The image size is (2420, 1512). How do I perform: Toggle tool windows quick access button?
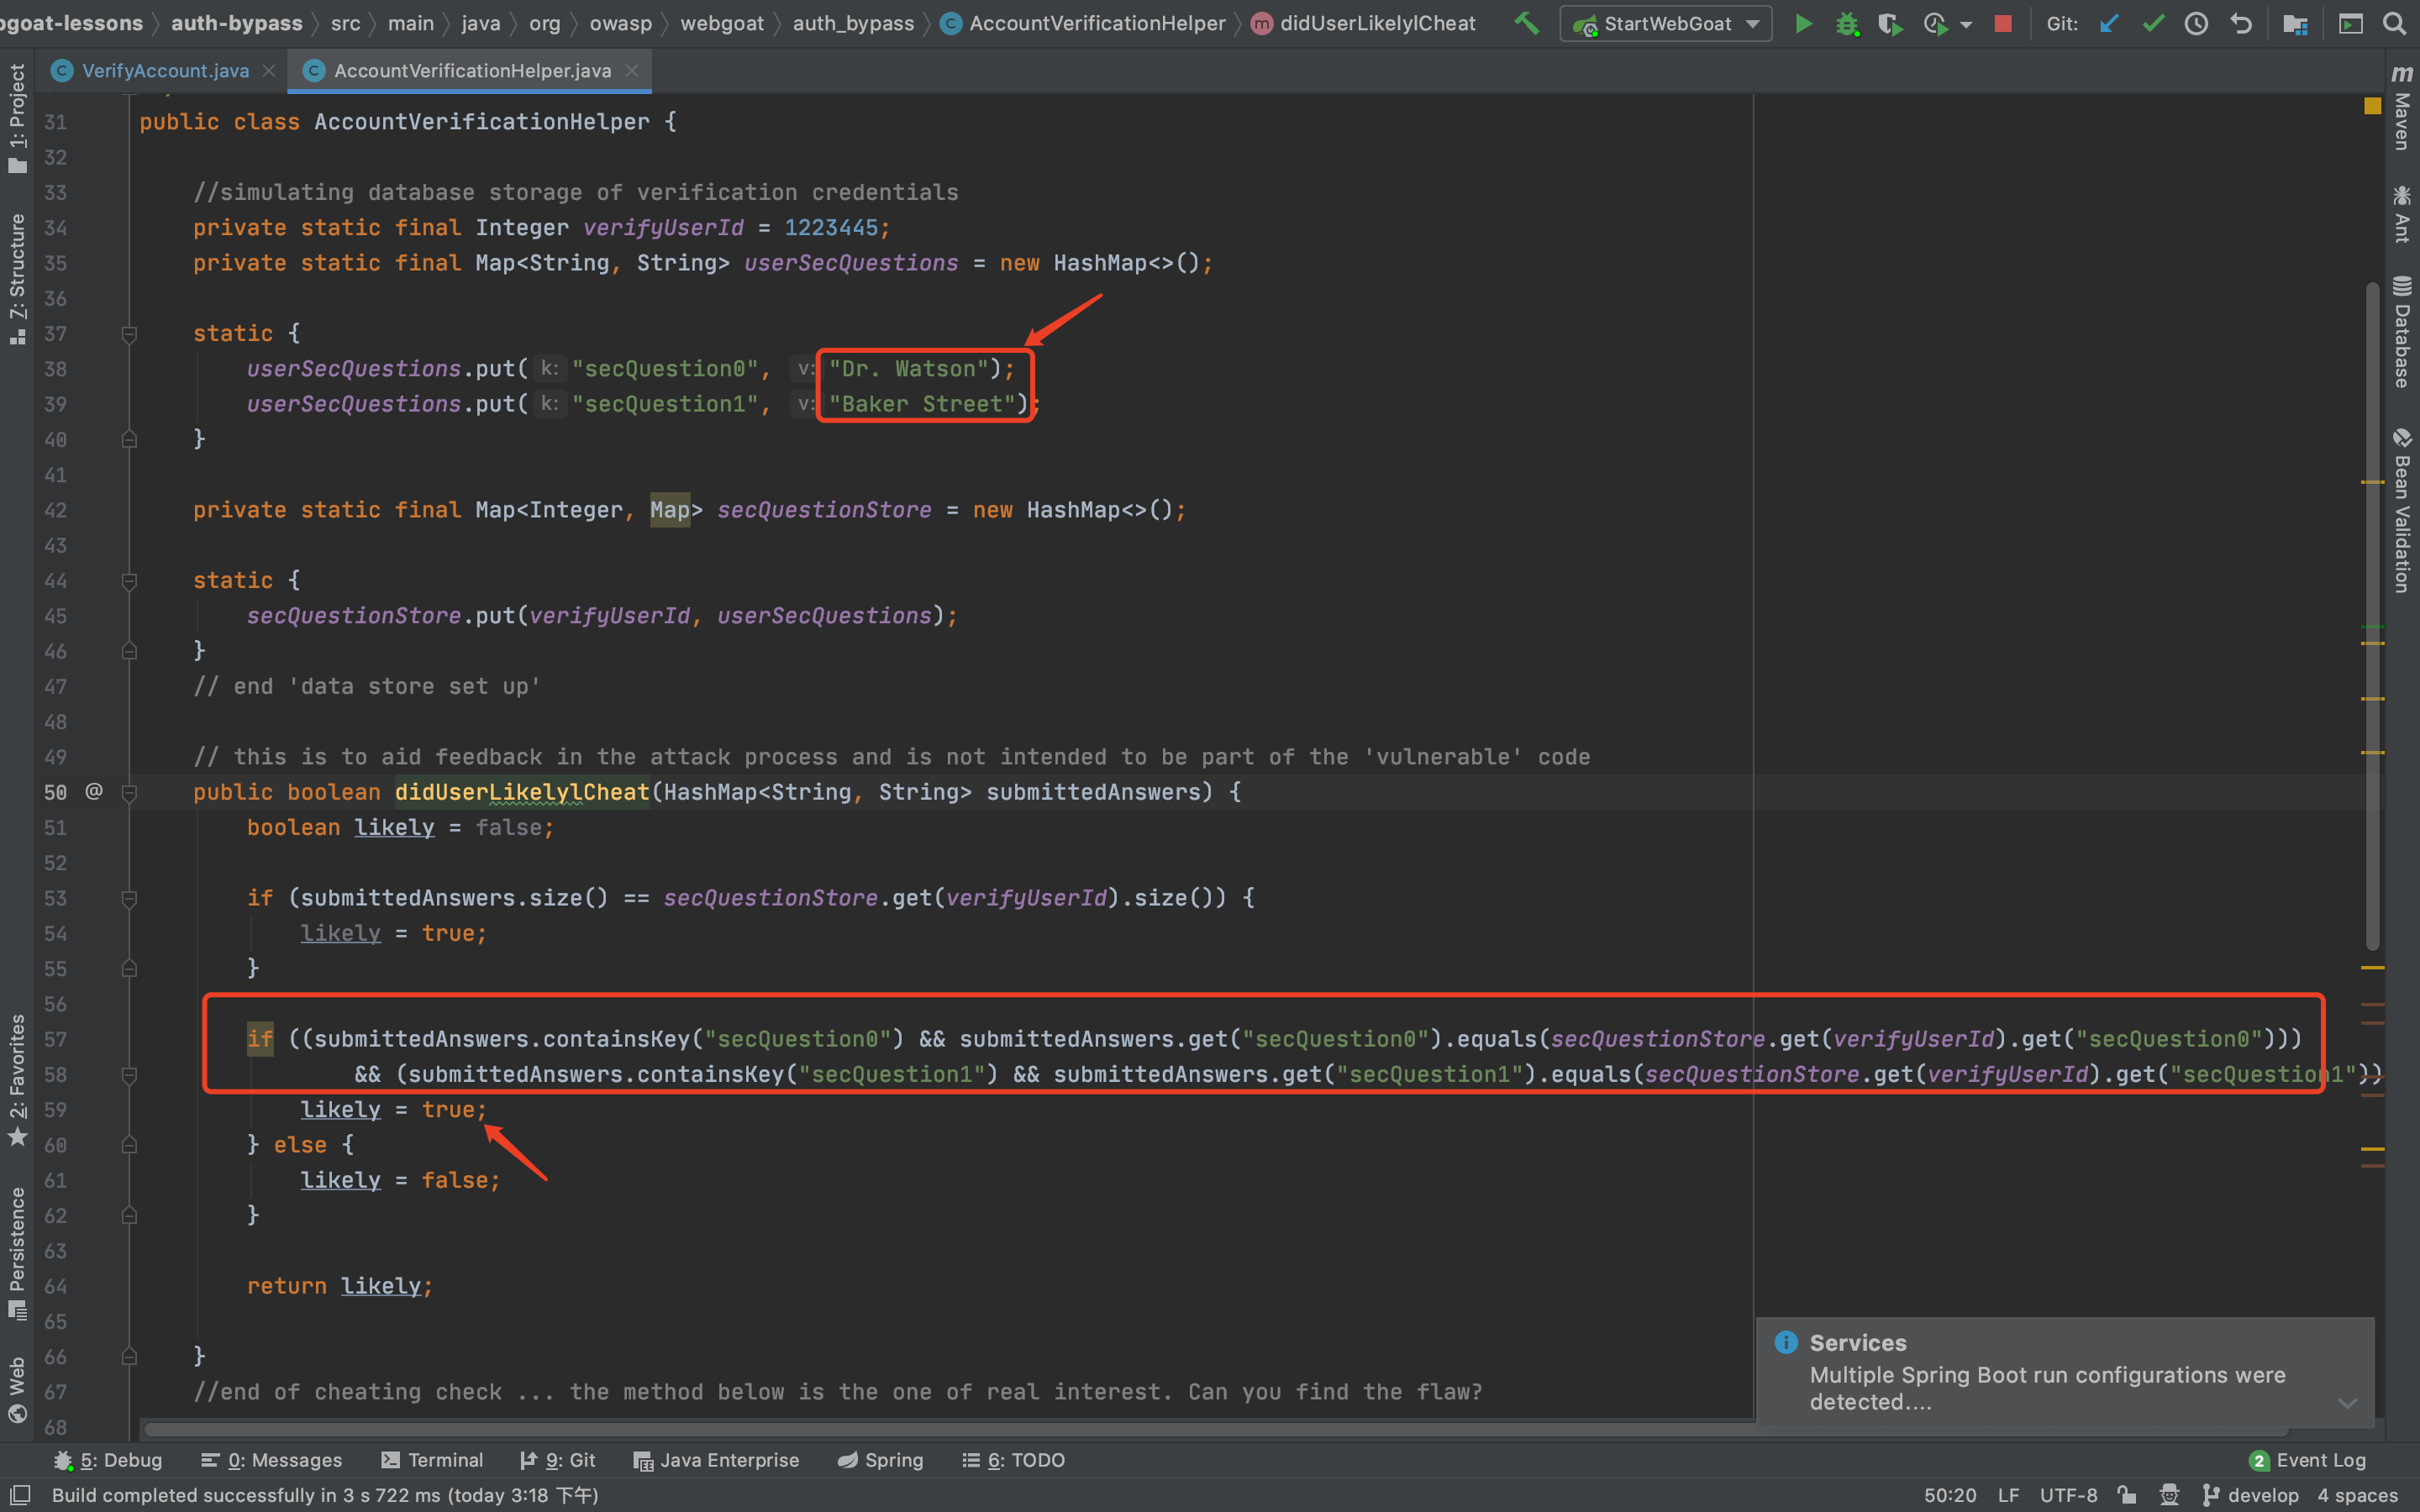click(20, 1495)
